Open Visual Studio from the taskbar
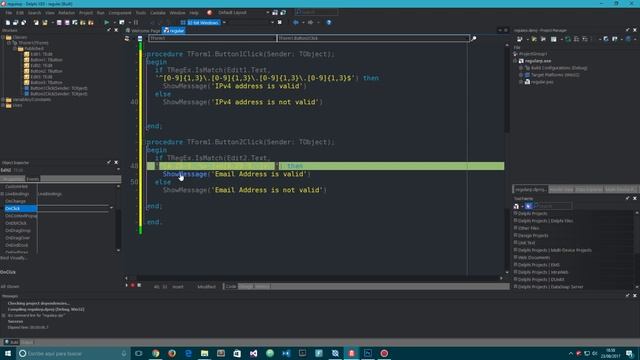Viewport: 640px width, 360px height. pos(253,353)
